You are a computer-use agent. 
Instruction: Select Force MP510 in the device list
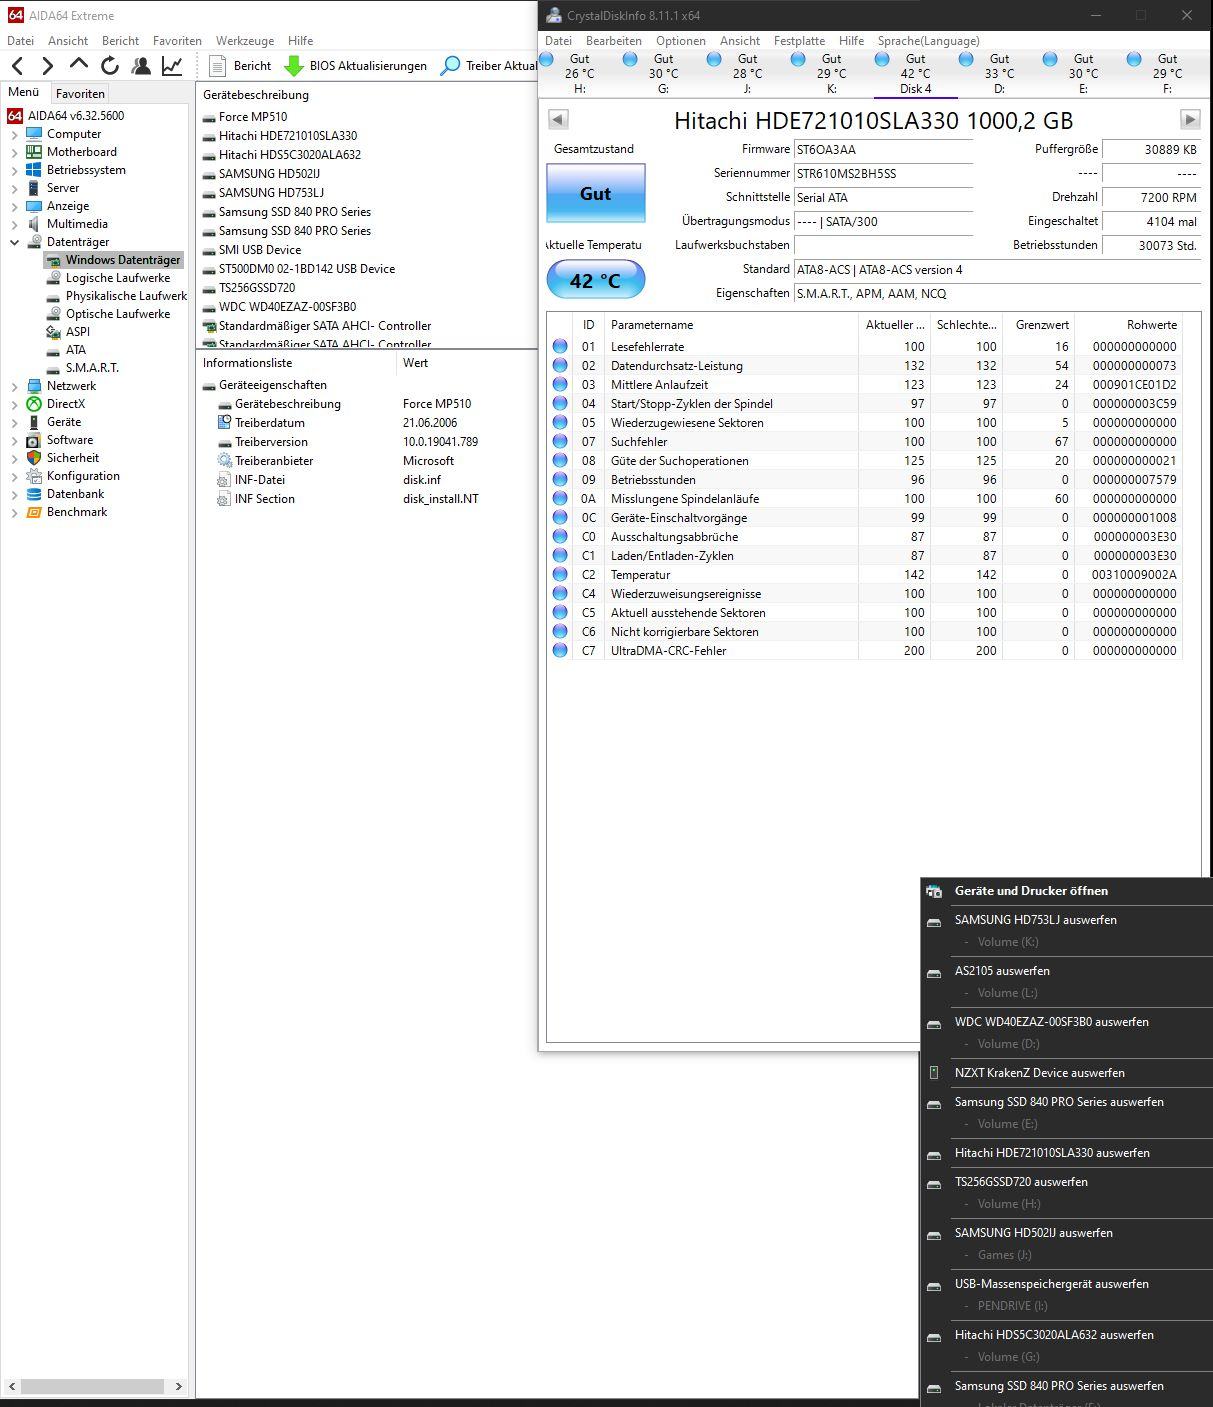pos(253,117)
